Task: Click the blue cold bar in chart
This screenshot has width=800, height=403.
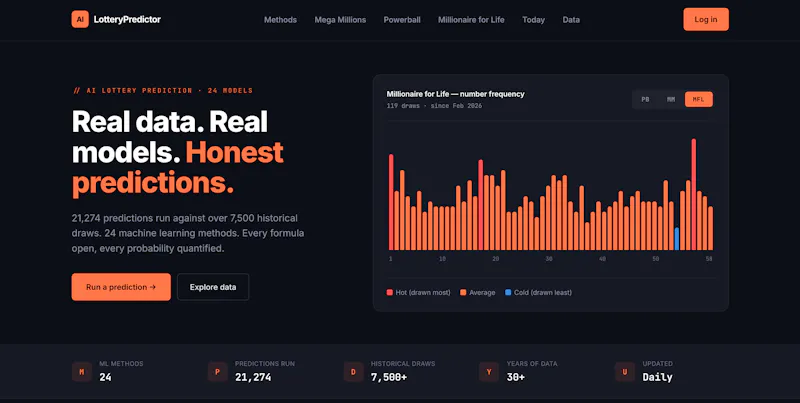Action: [677, 239]
